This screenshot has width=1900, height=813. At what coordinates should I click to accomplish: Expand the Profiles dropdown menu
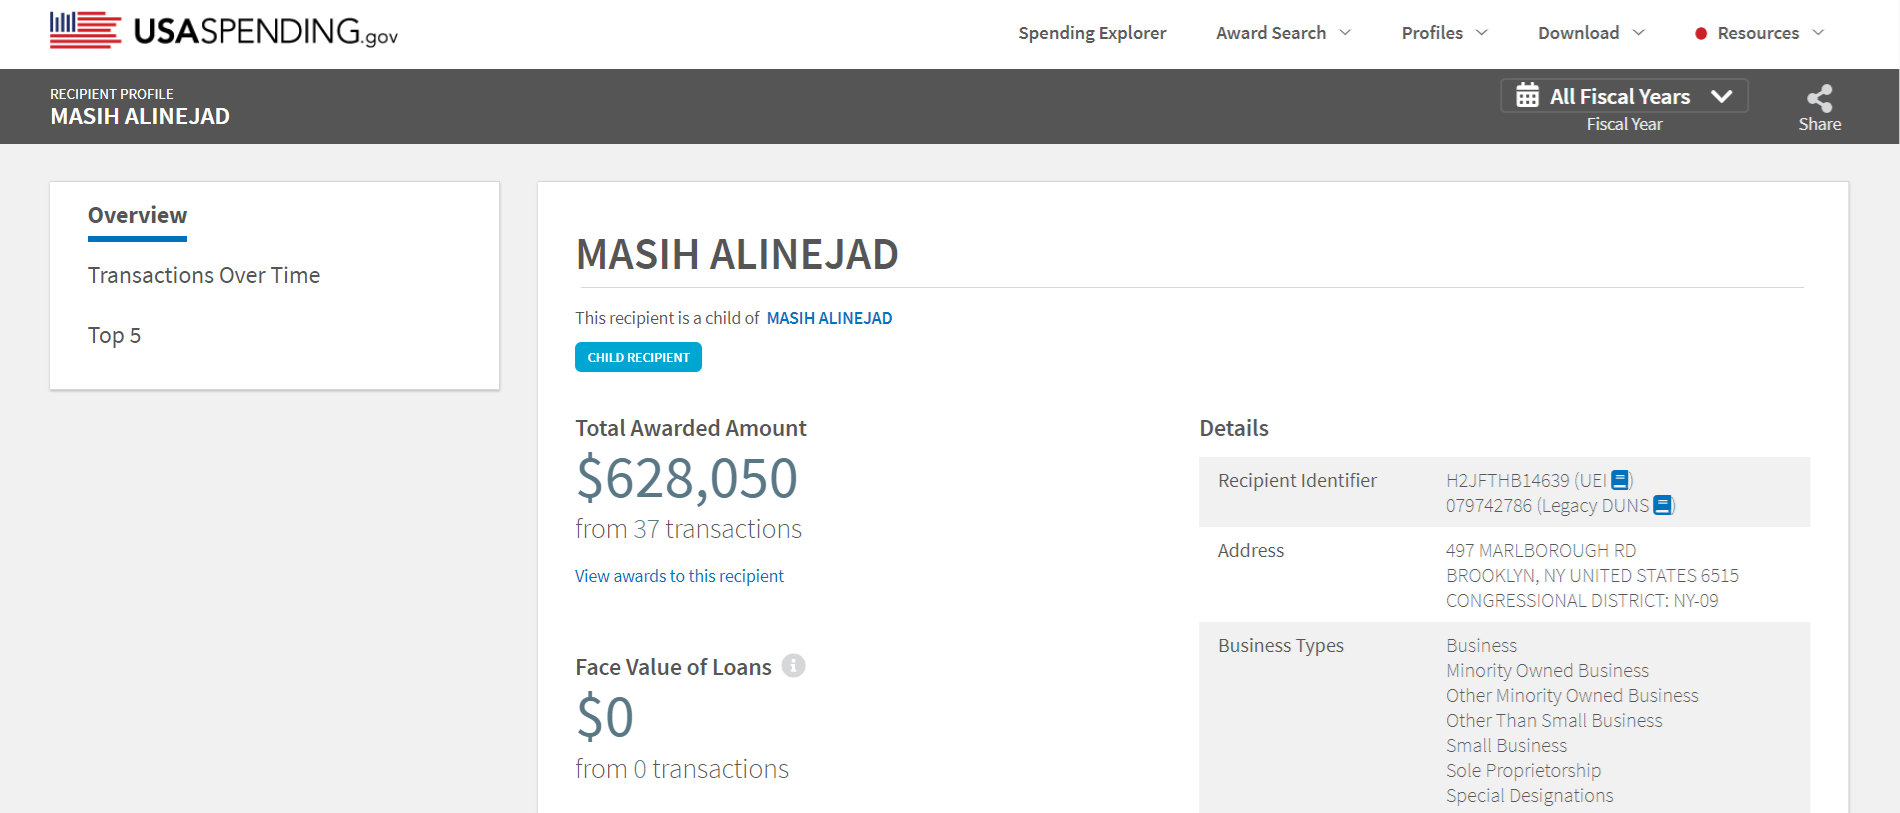1444,33
